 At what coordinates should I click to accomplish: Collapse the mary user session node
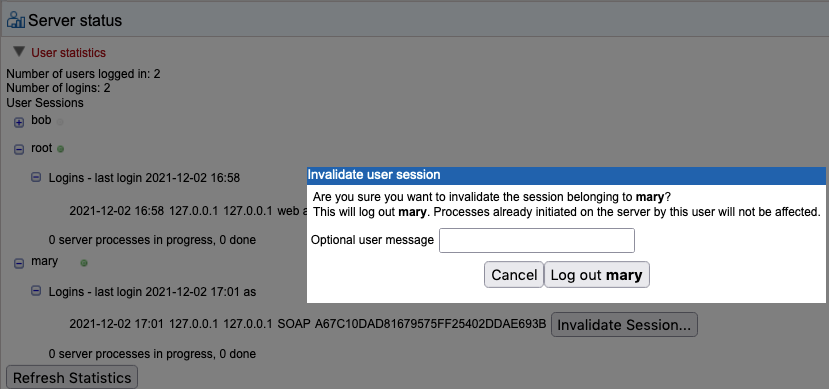[x=19, y=263]
